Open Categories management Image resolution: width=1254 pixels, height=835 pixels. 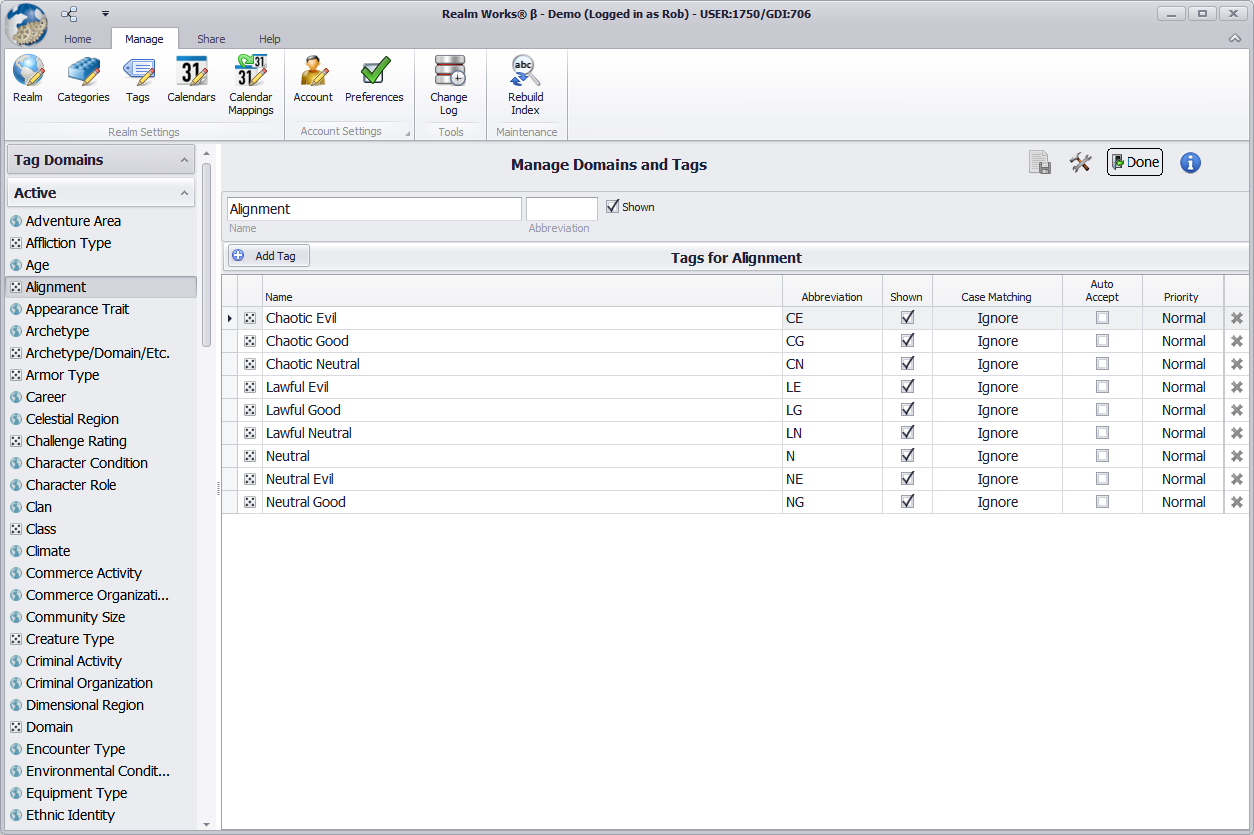click(x=83, y=79)
